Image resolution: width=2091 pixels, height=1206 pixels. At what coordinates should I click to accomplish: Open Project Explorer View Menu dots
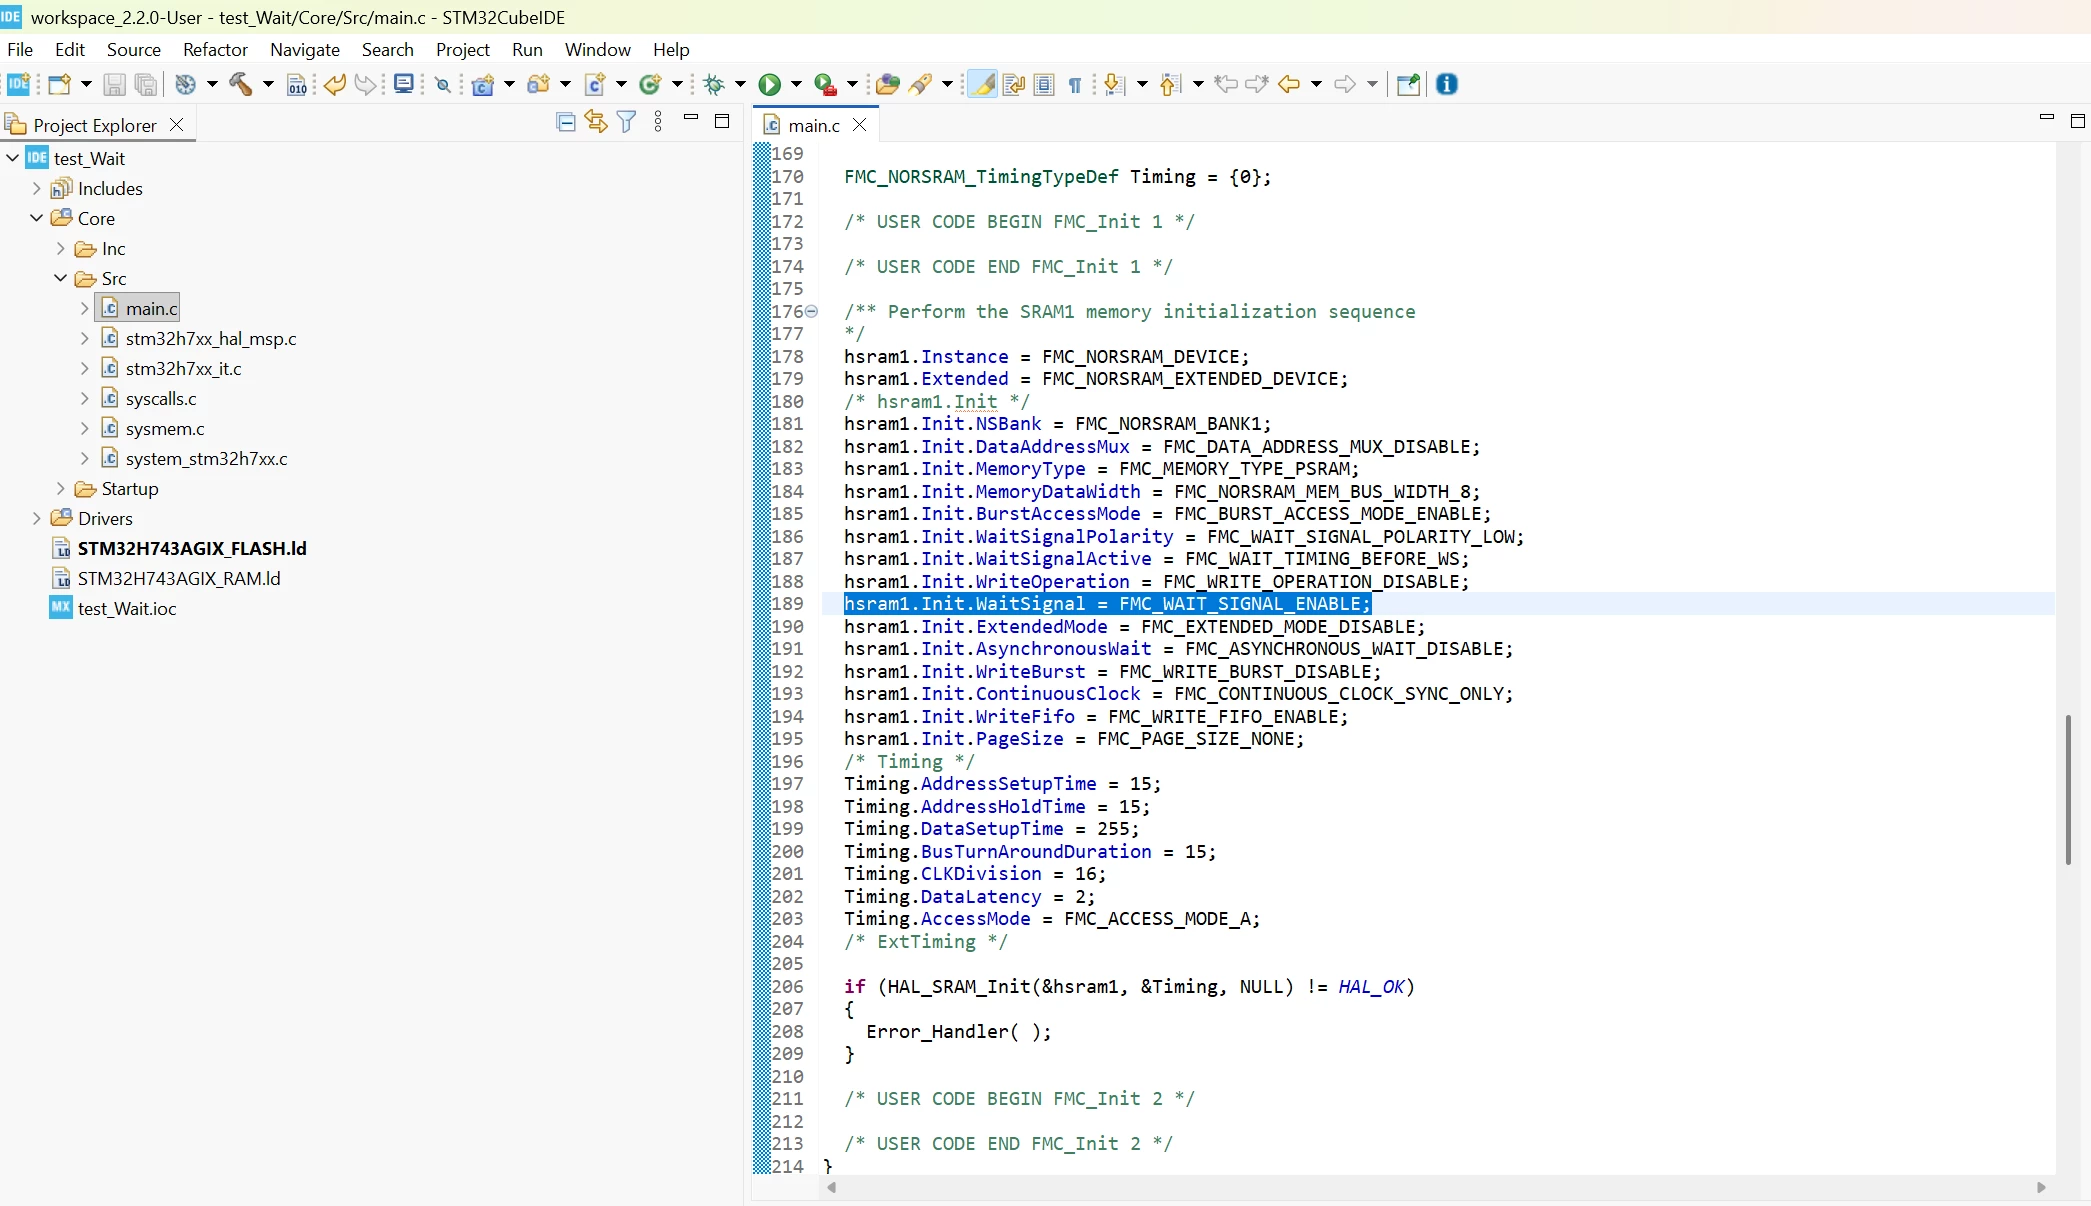tap(658, 122)
